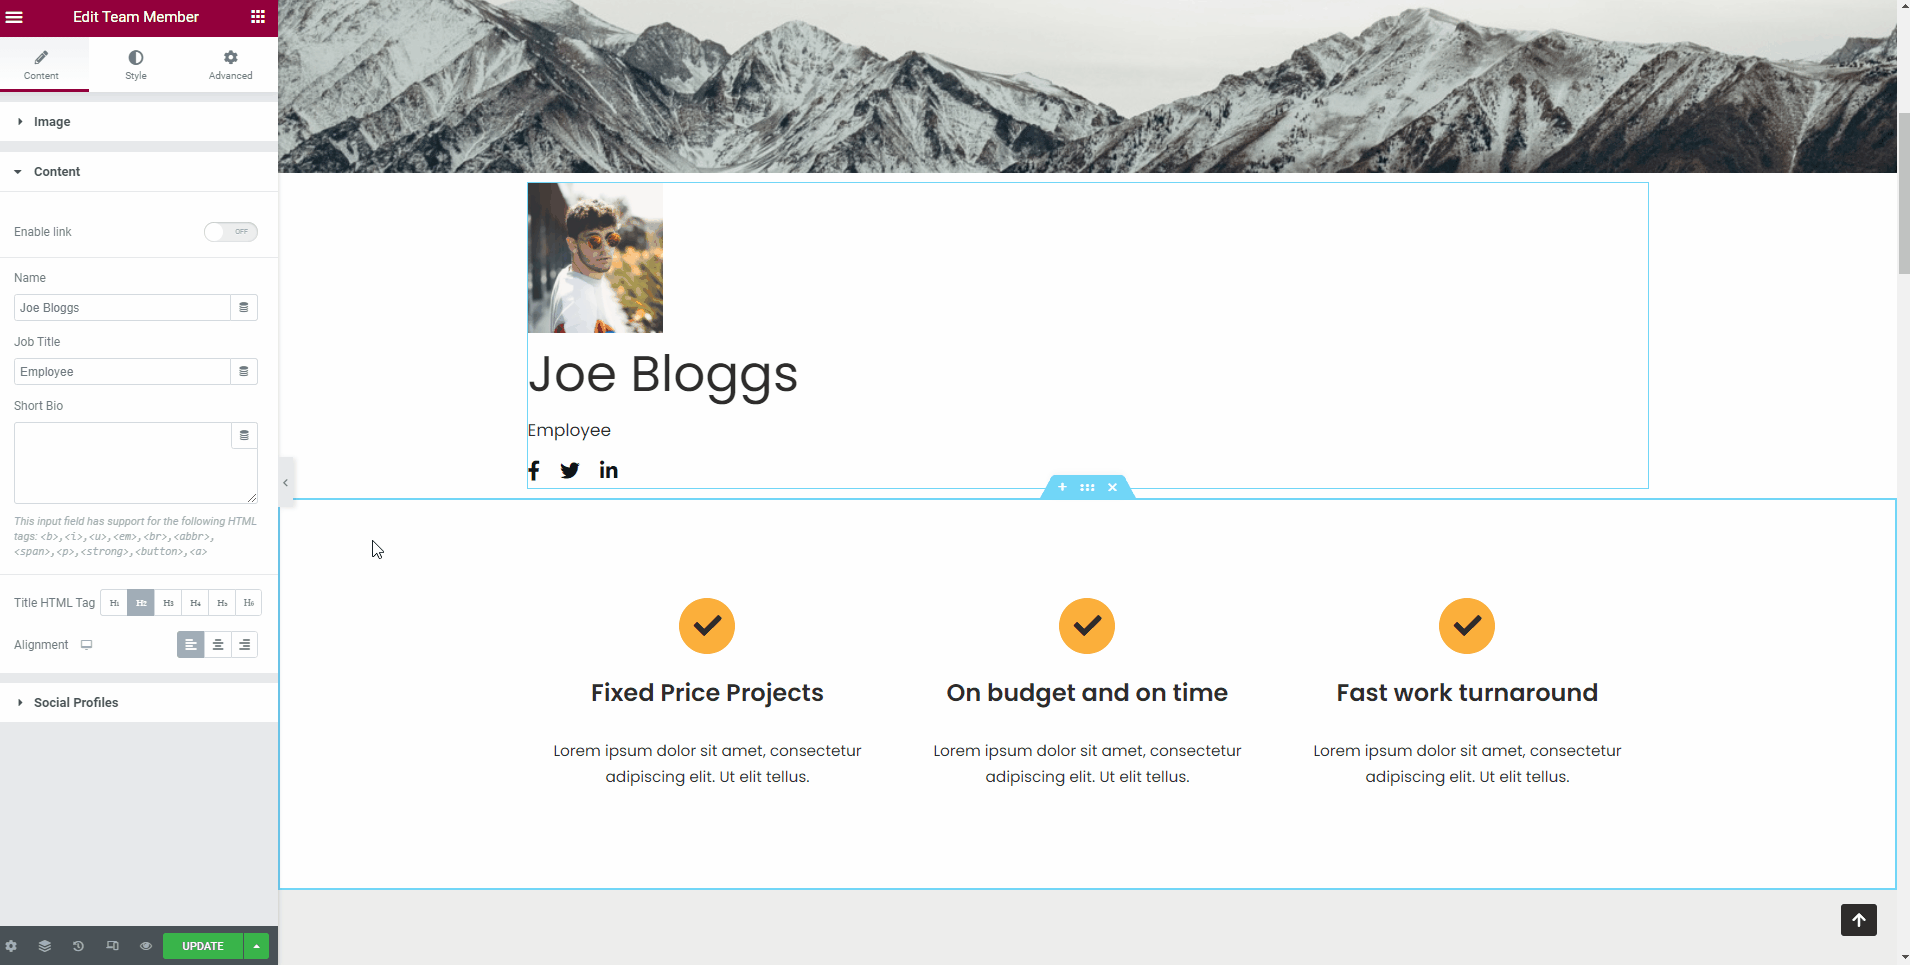The height and width of the screenshot is (965, 1910).
Task: Expand the Image section
Action: coord(52,122)
